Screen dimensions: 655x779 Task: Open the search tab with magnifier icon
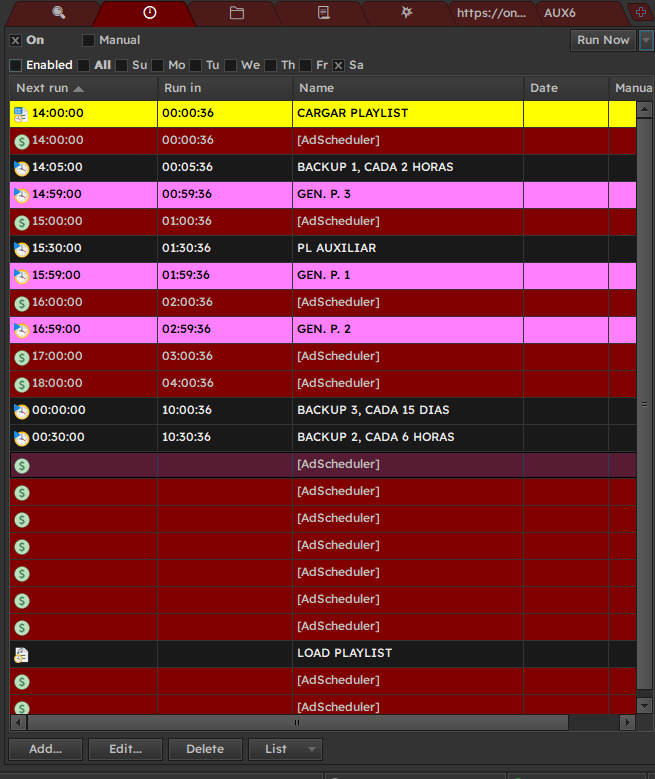[x=58, y=13]
